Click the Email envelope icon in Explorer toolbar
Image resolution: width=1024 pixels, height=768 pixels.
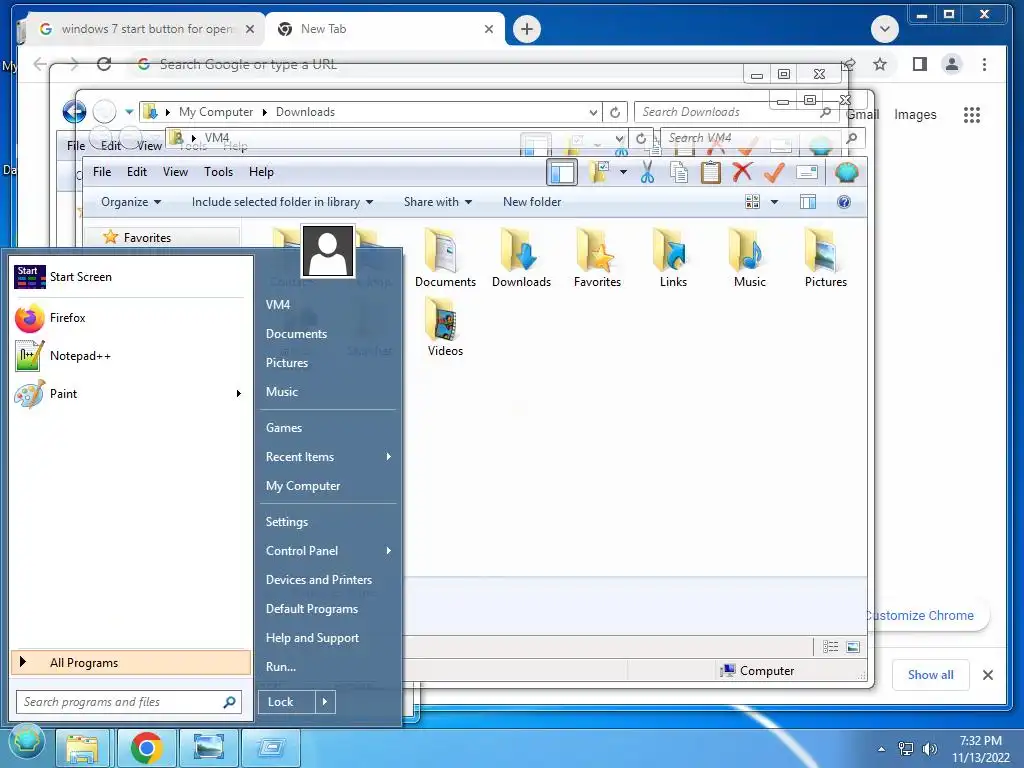[x=807, y=172]
